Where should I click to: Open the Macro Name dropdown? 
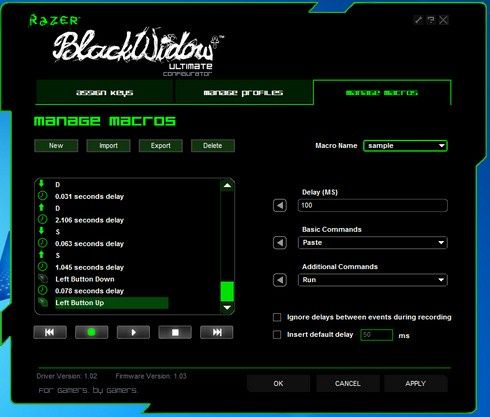tap(405, 146)
